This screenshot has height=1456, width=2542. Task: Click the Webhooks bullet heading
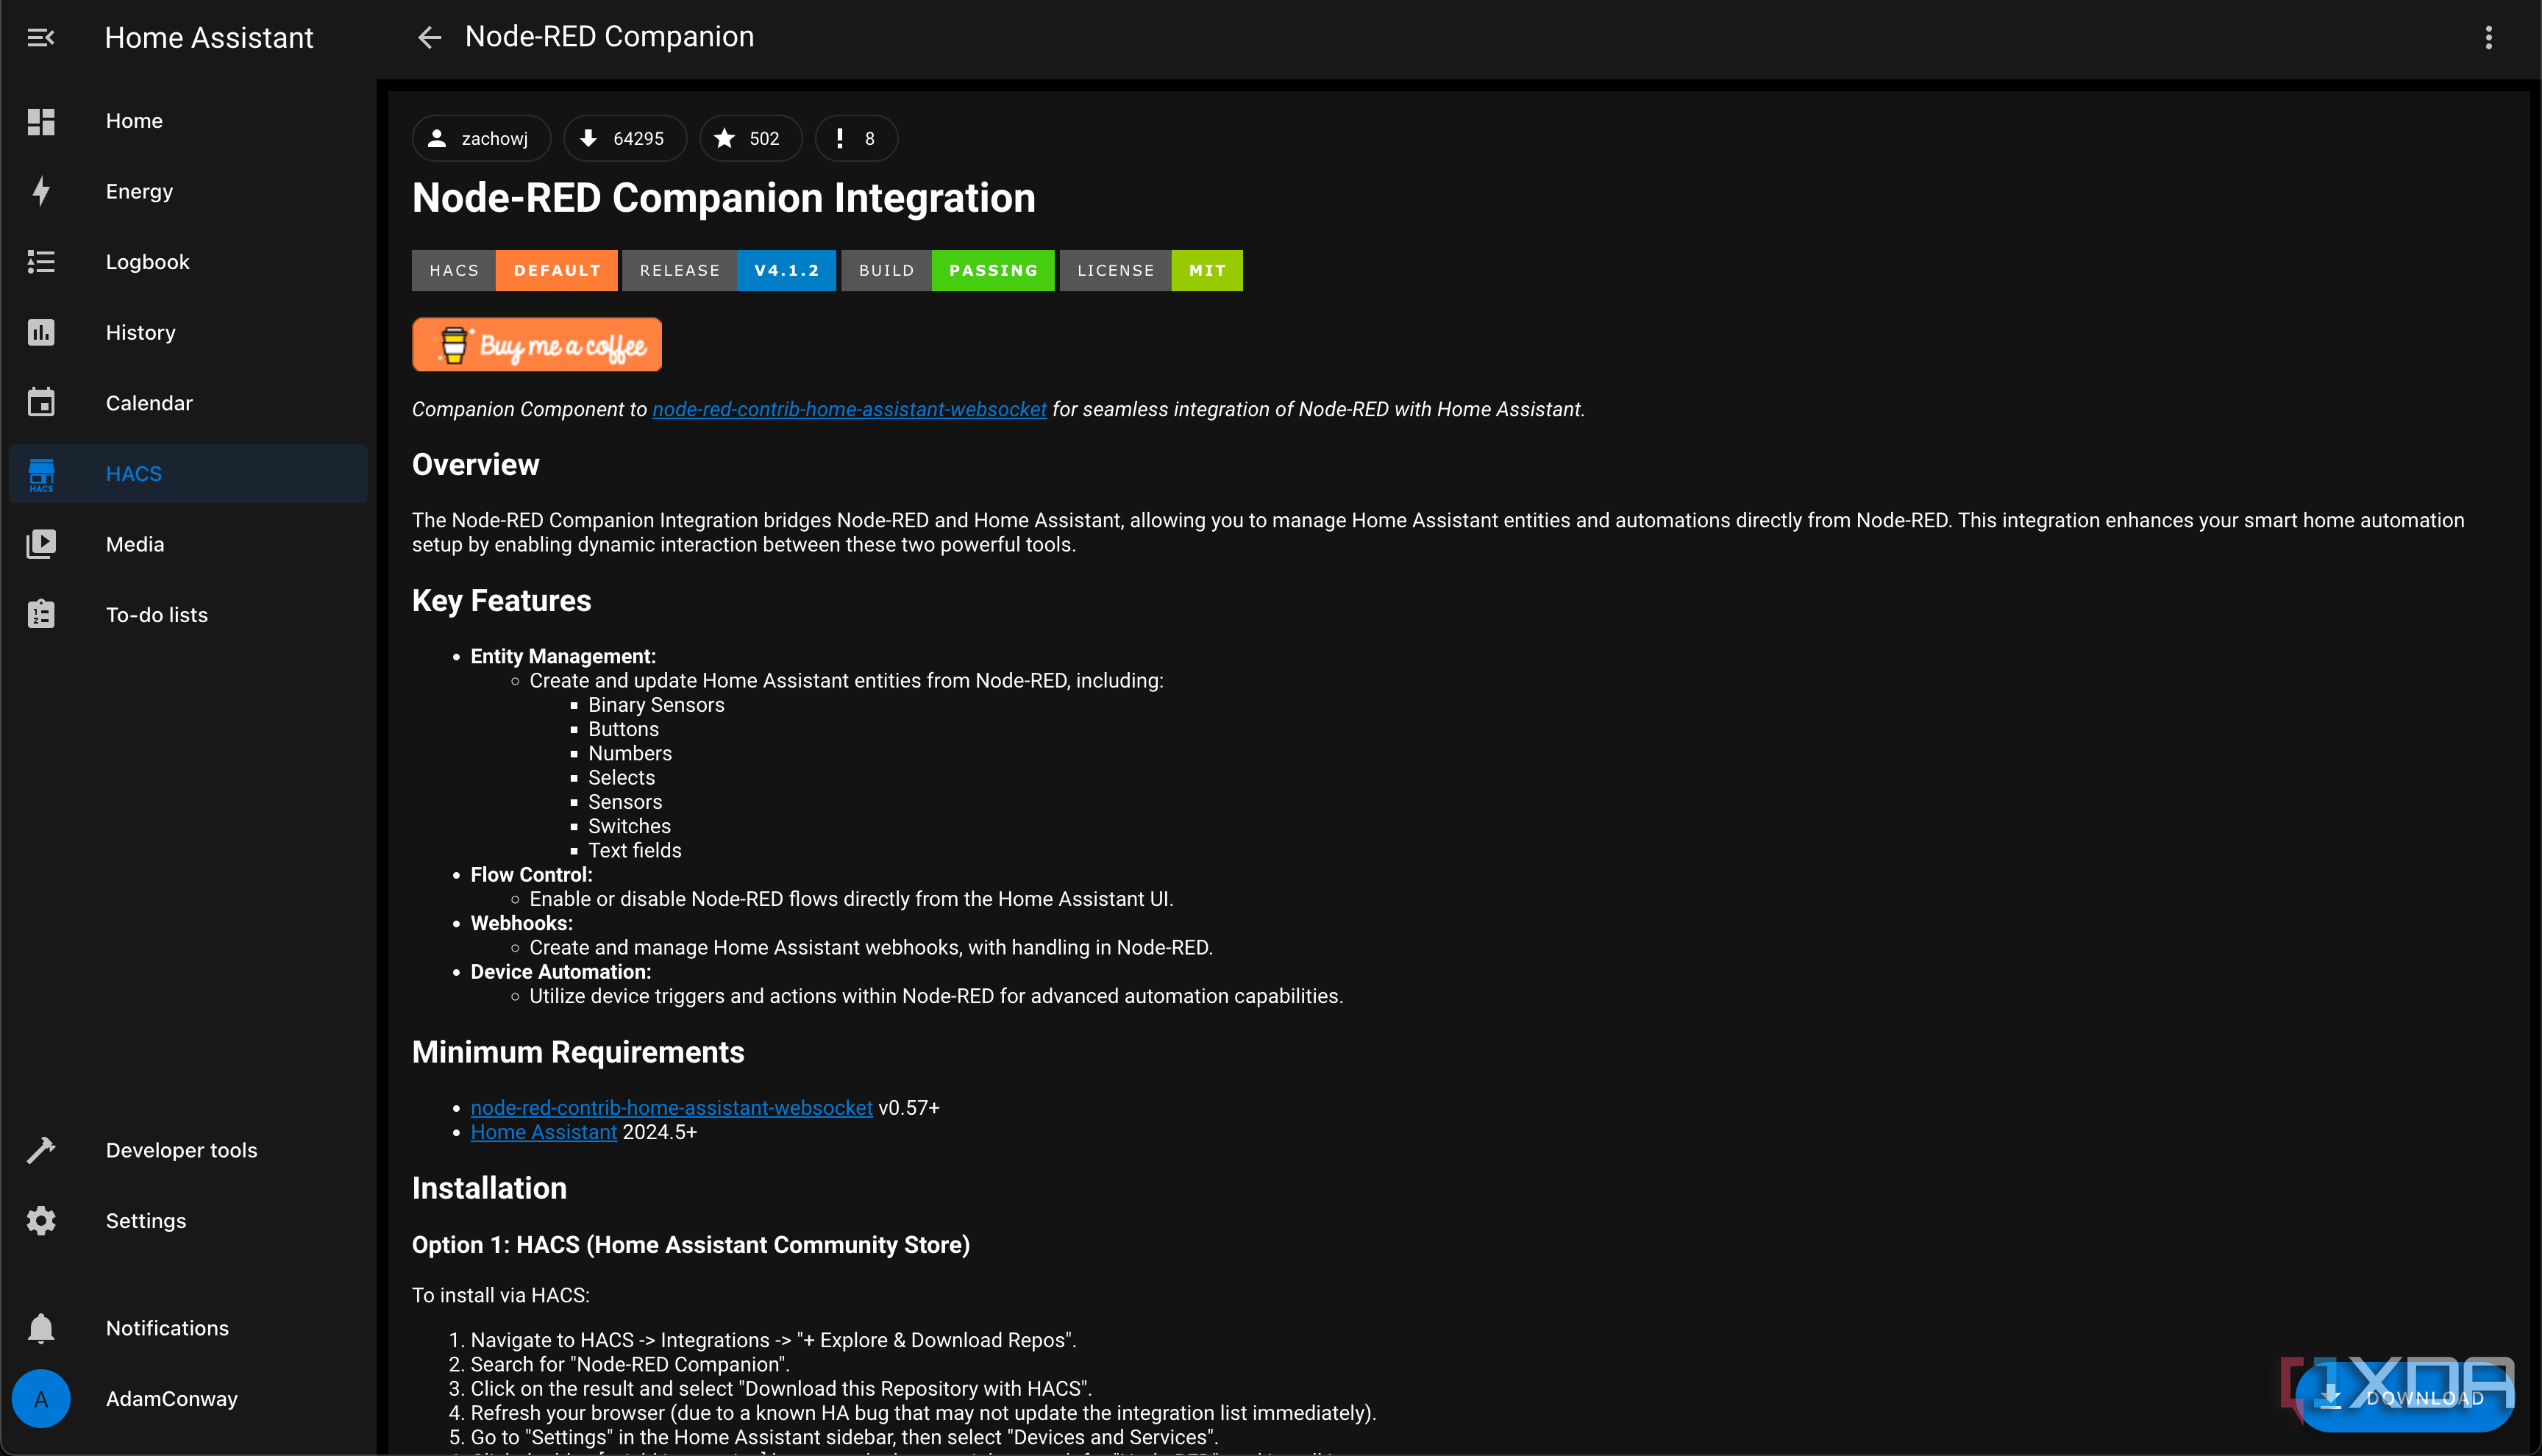(521, 923)
